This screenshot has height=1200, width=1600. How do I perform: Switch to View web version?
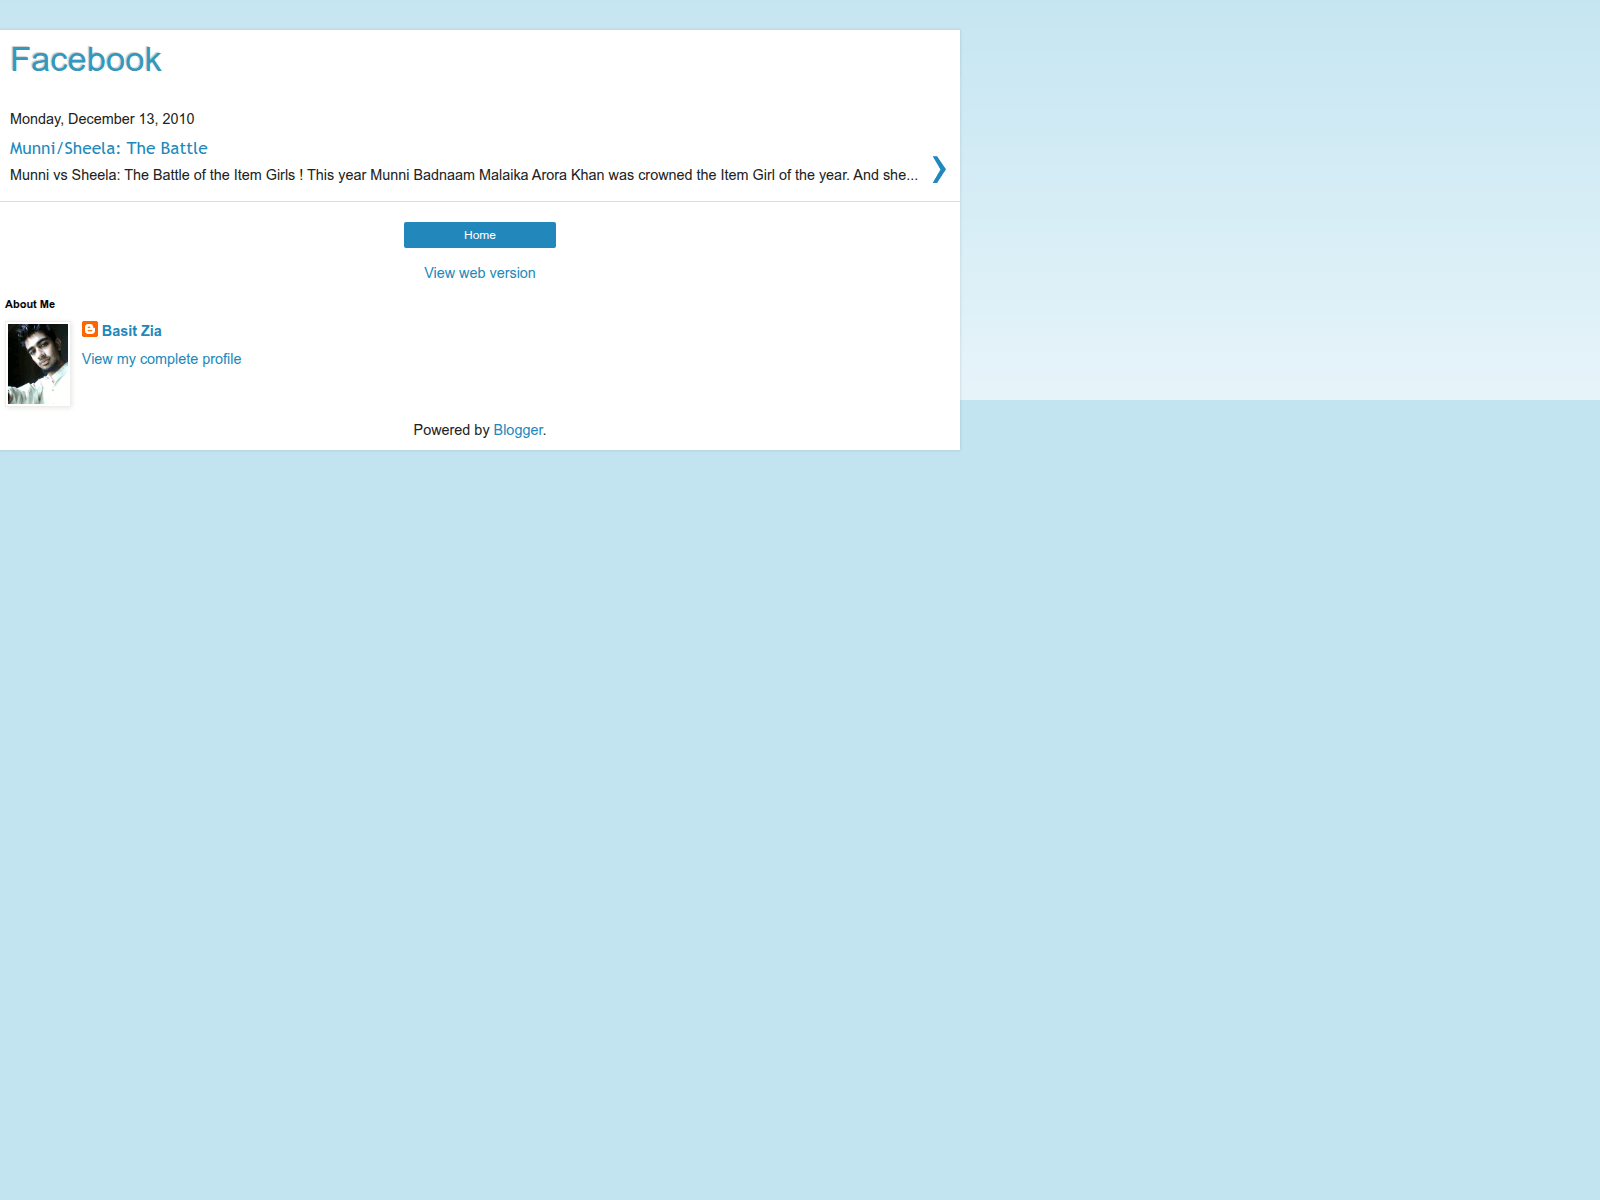[480, 273]
